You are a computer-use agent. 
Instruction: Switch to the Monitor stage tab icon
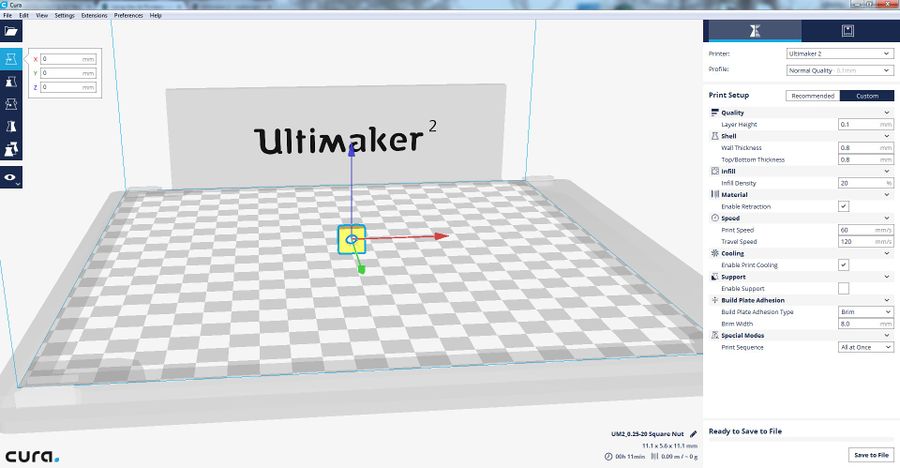(848, 31)
